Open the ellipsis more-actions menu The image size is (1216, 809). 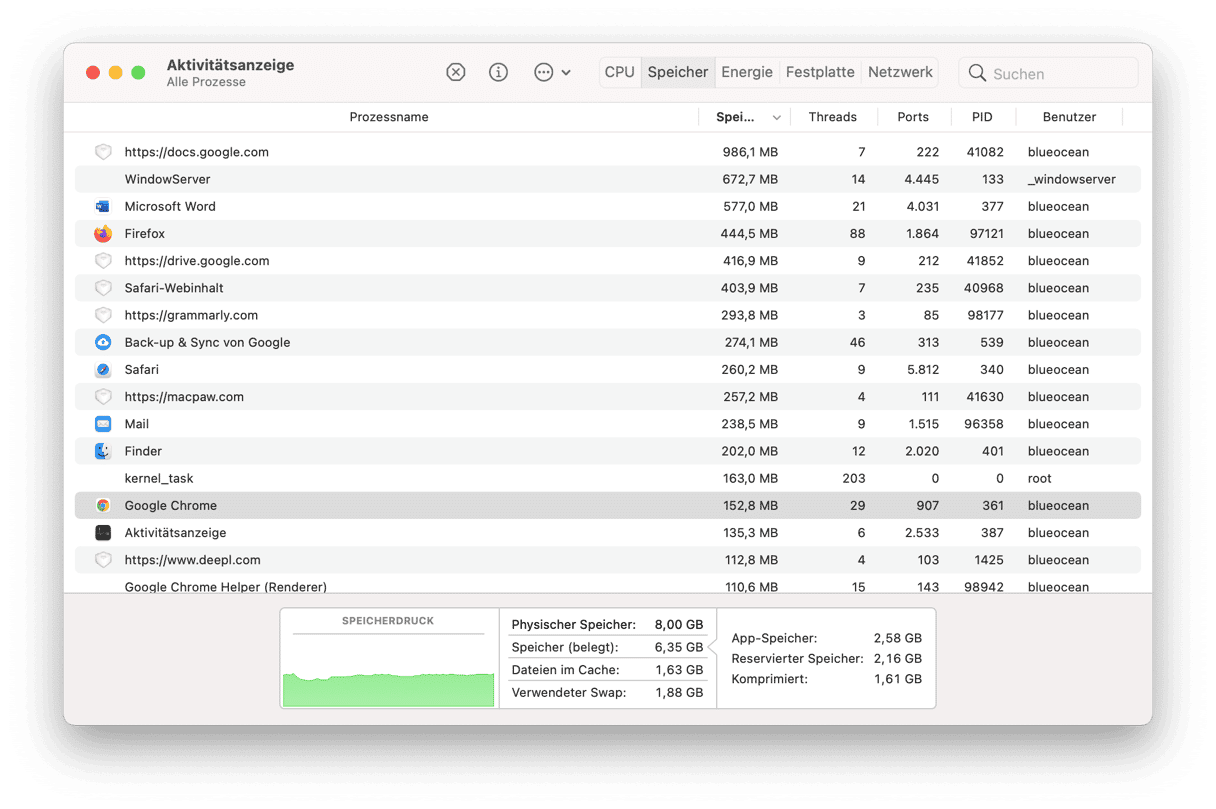[x=552, y=72]
